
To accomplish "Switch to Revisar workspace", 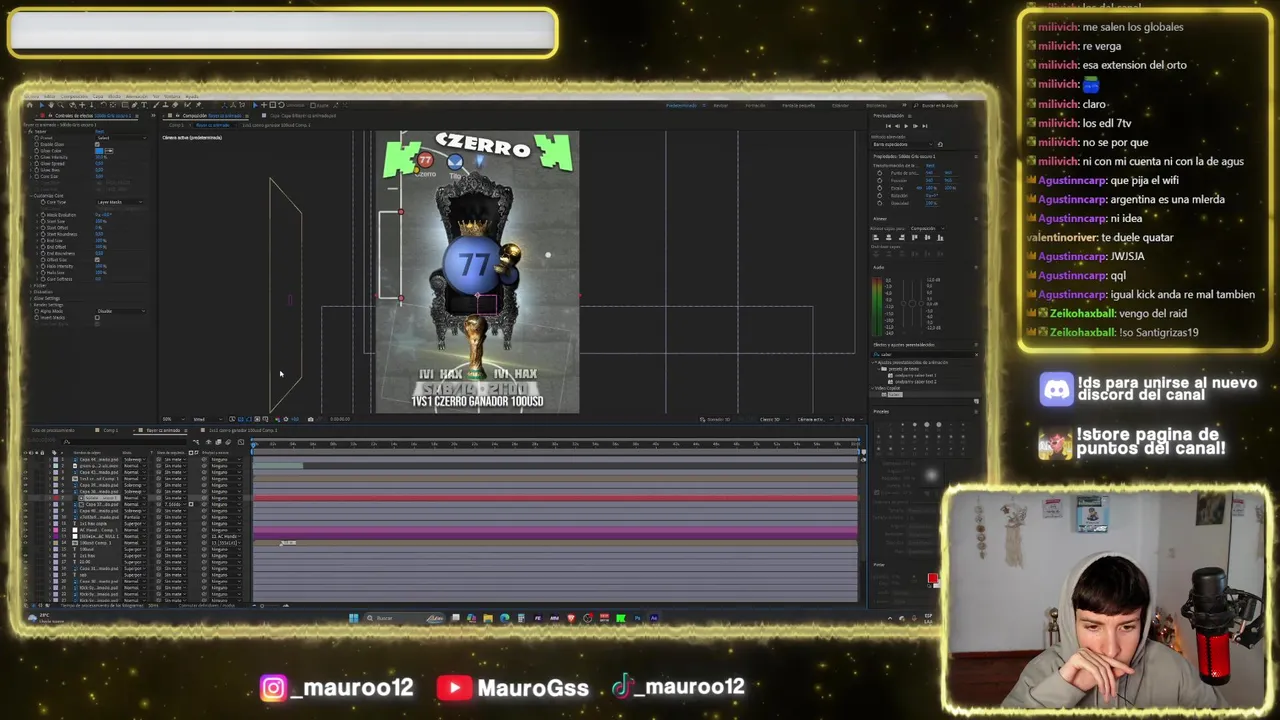I will (x=721, y=105).
